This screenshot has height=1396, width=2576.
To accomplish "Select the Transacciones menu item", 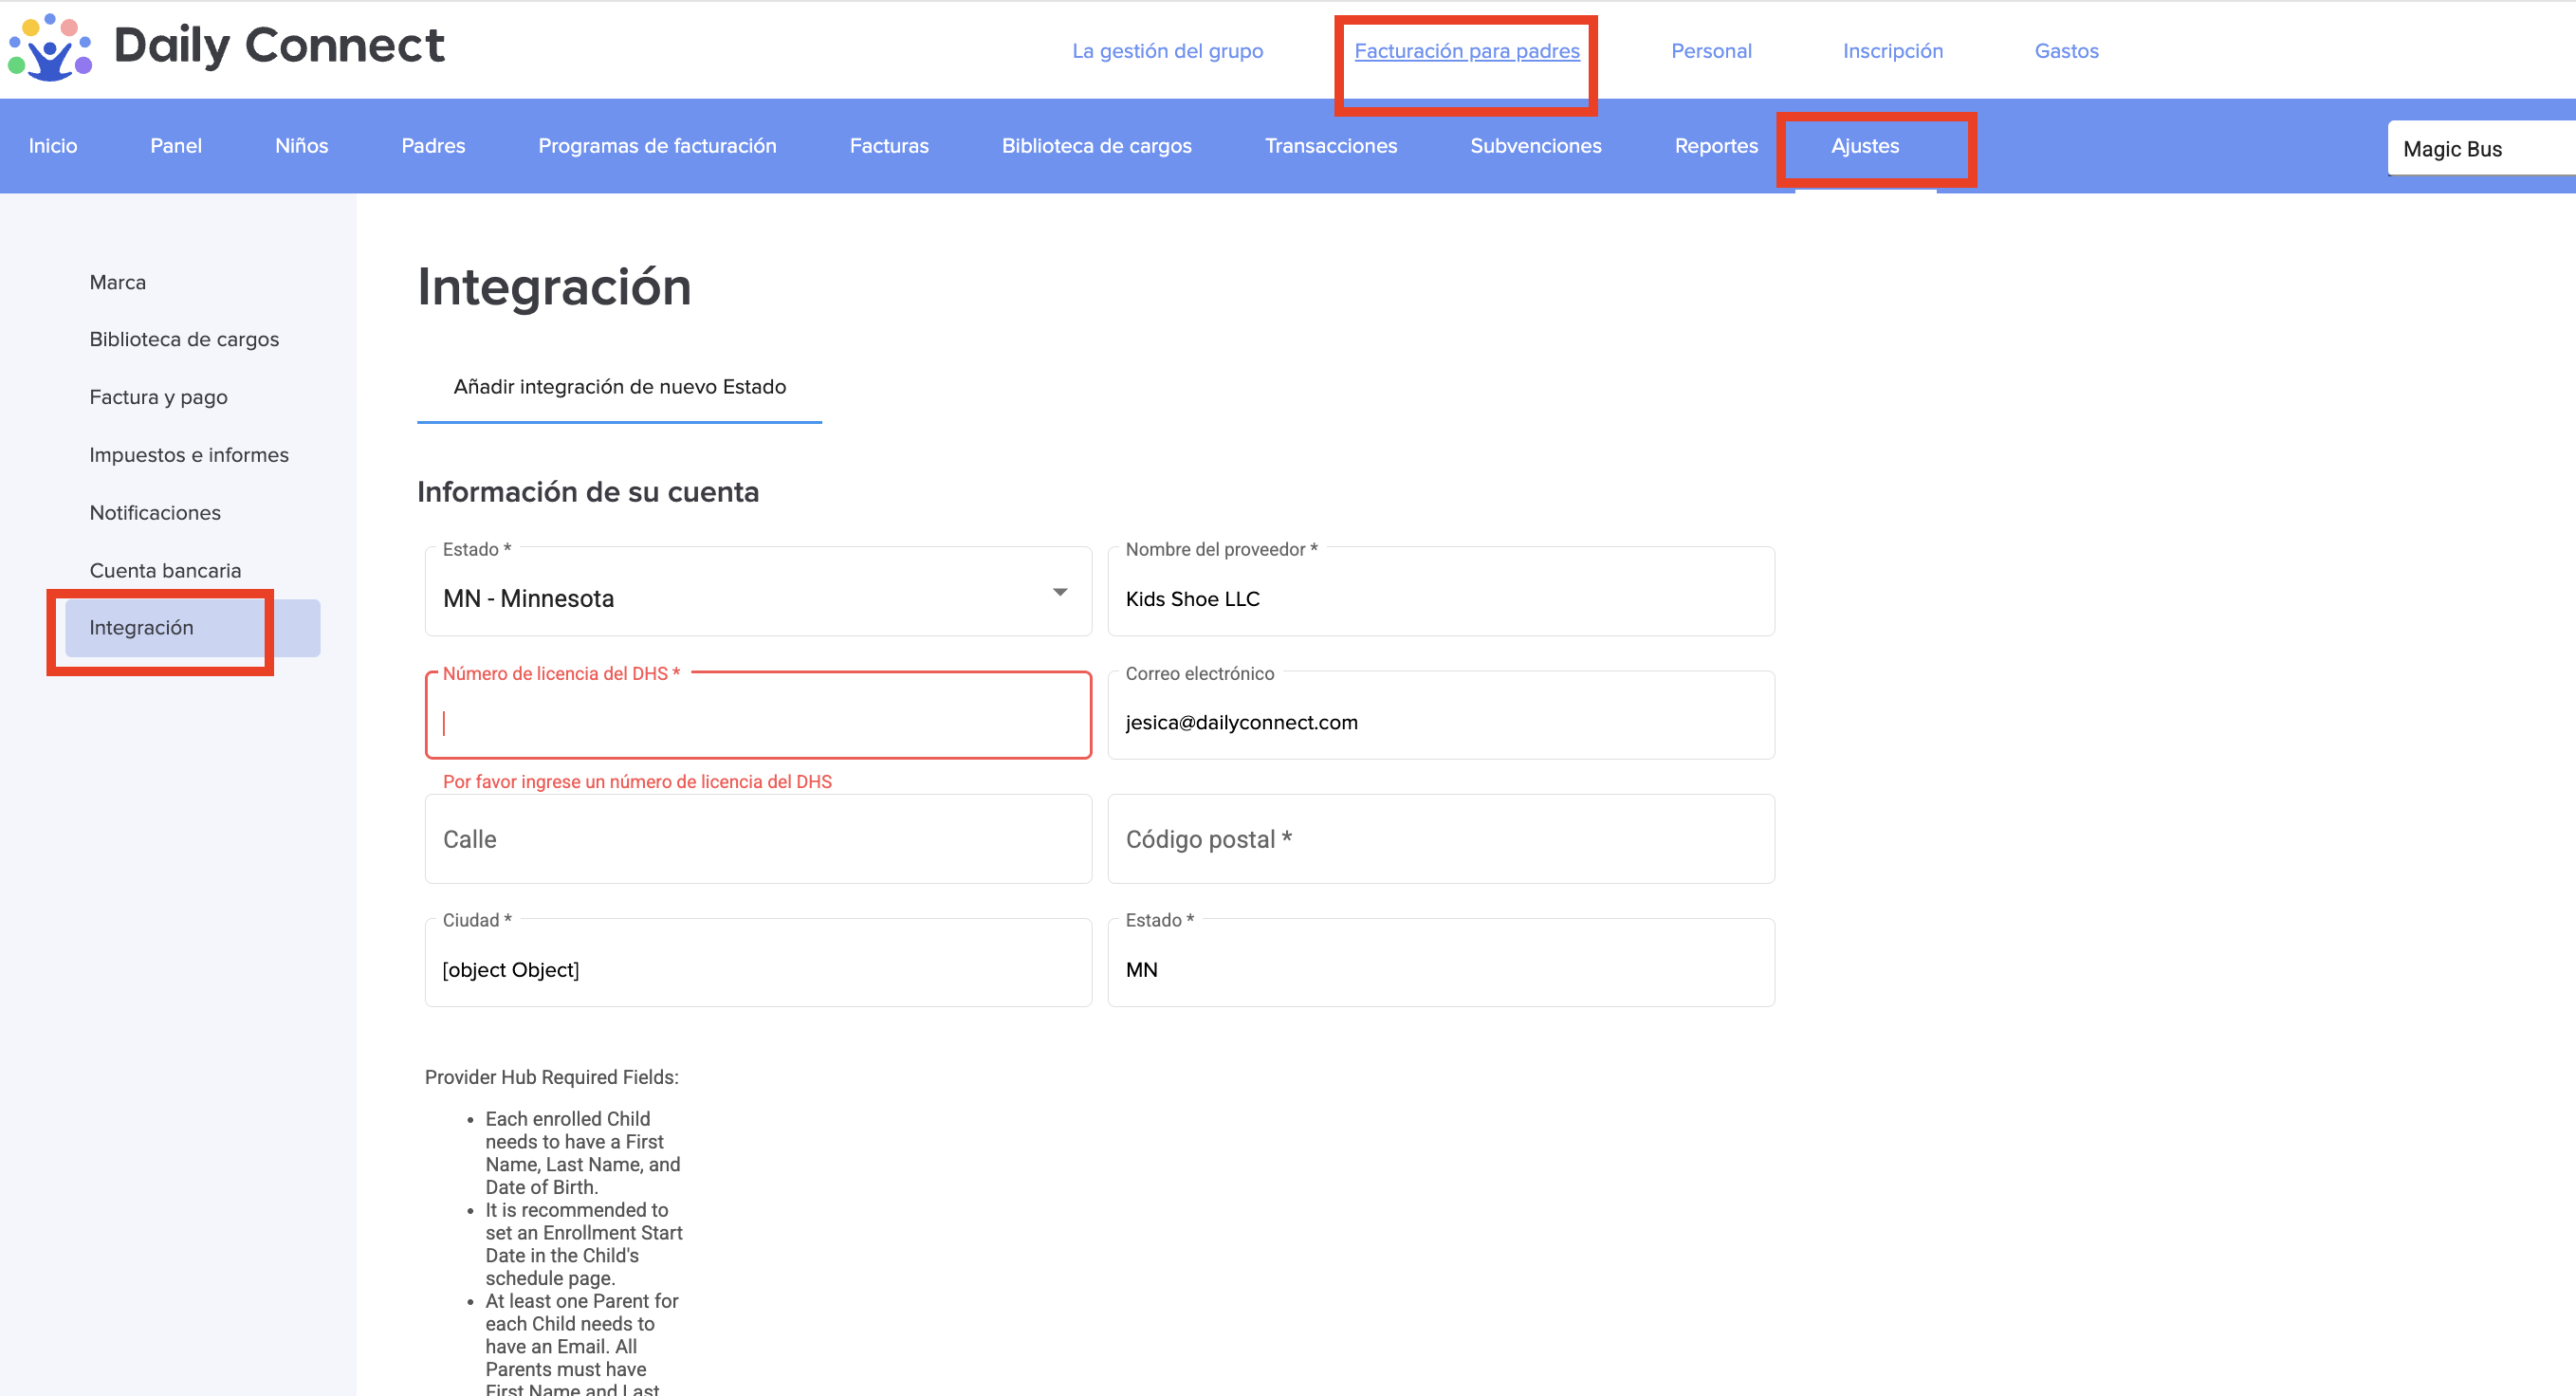I will pyautogui.click(x=1330, y=146).
